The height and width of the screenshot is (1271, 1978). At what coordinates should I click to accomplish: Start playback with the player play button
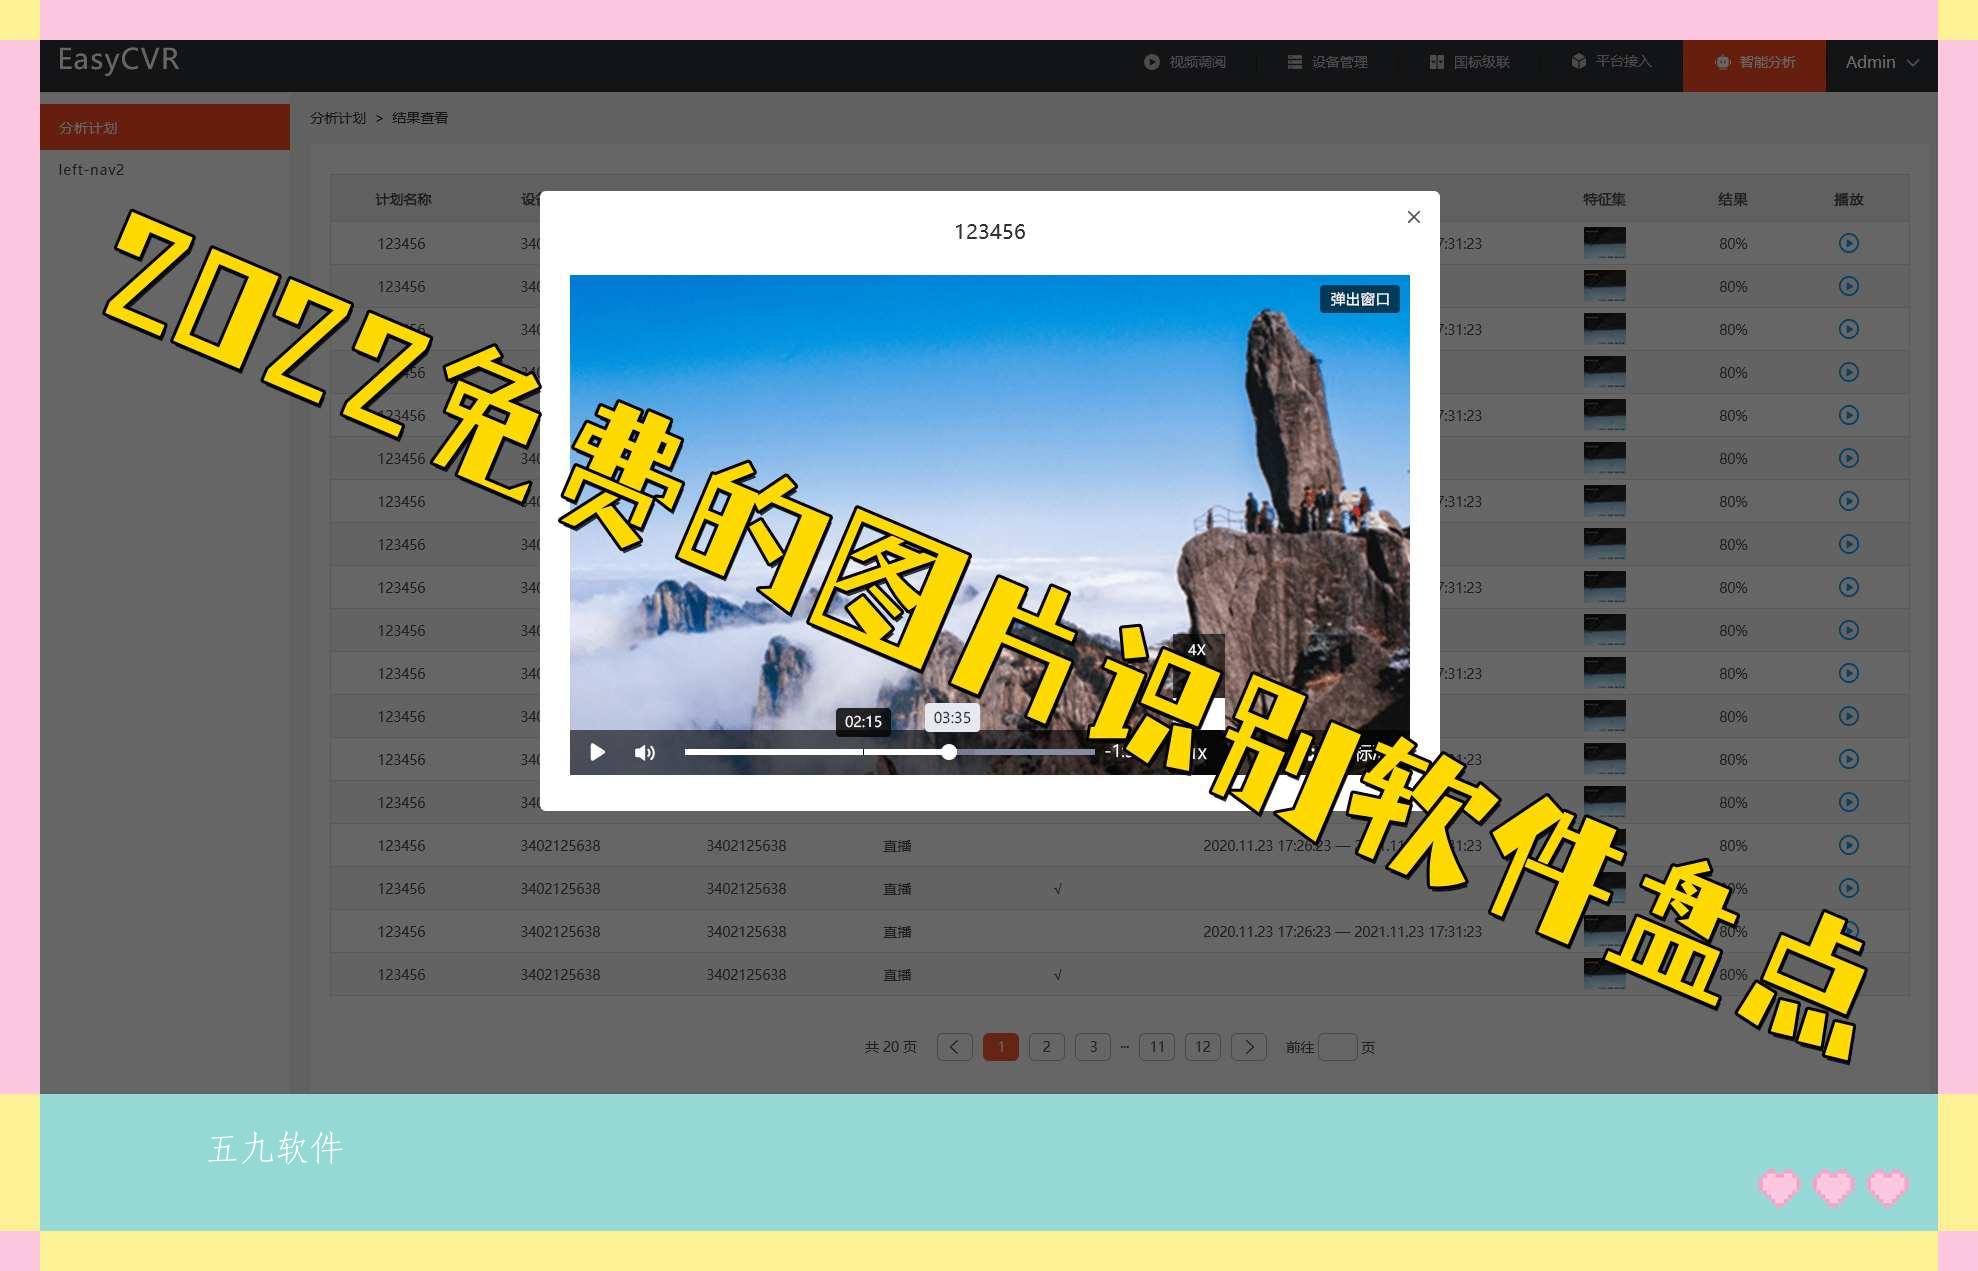pos(597,752)
